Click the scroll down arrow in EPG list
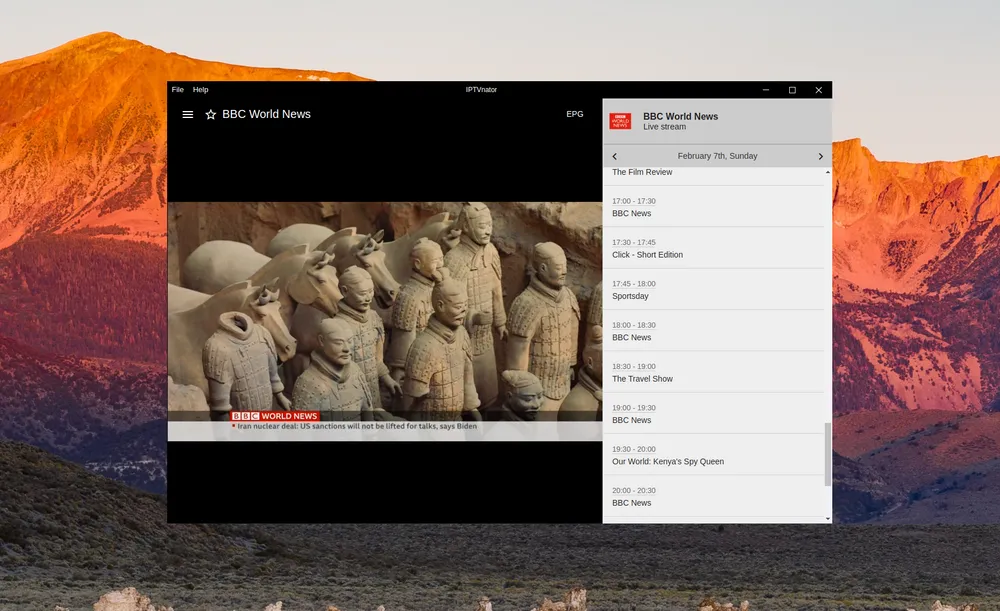 [x=827, y=519]
